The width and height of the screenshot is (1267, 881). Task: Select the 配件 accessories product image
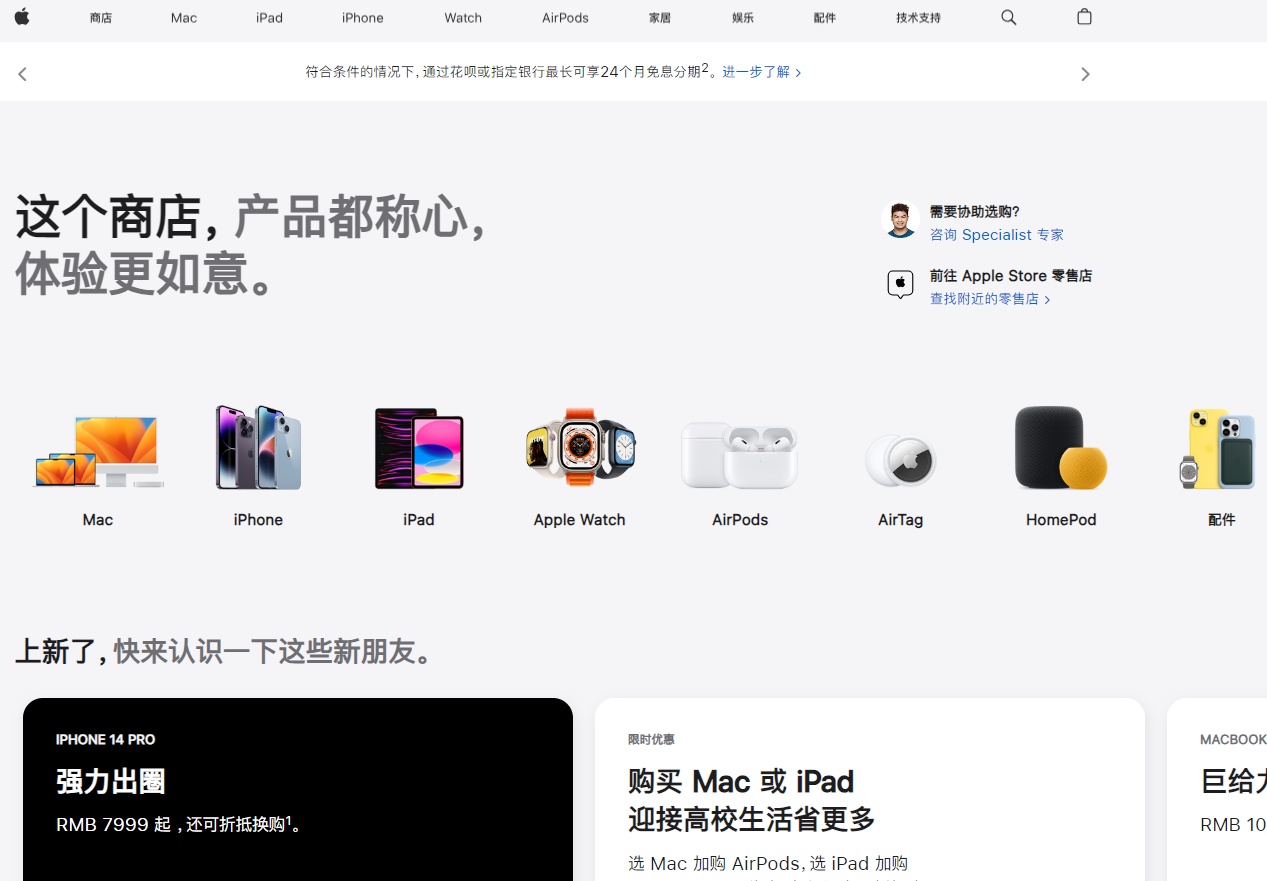1218,449
